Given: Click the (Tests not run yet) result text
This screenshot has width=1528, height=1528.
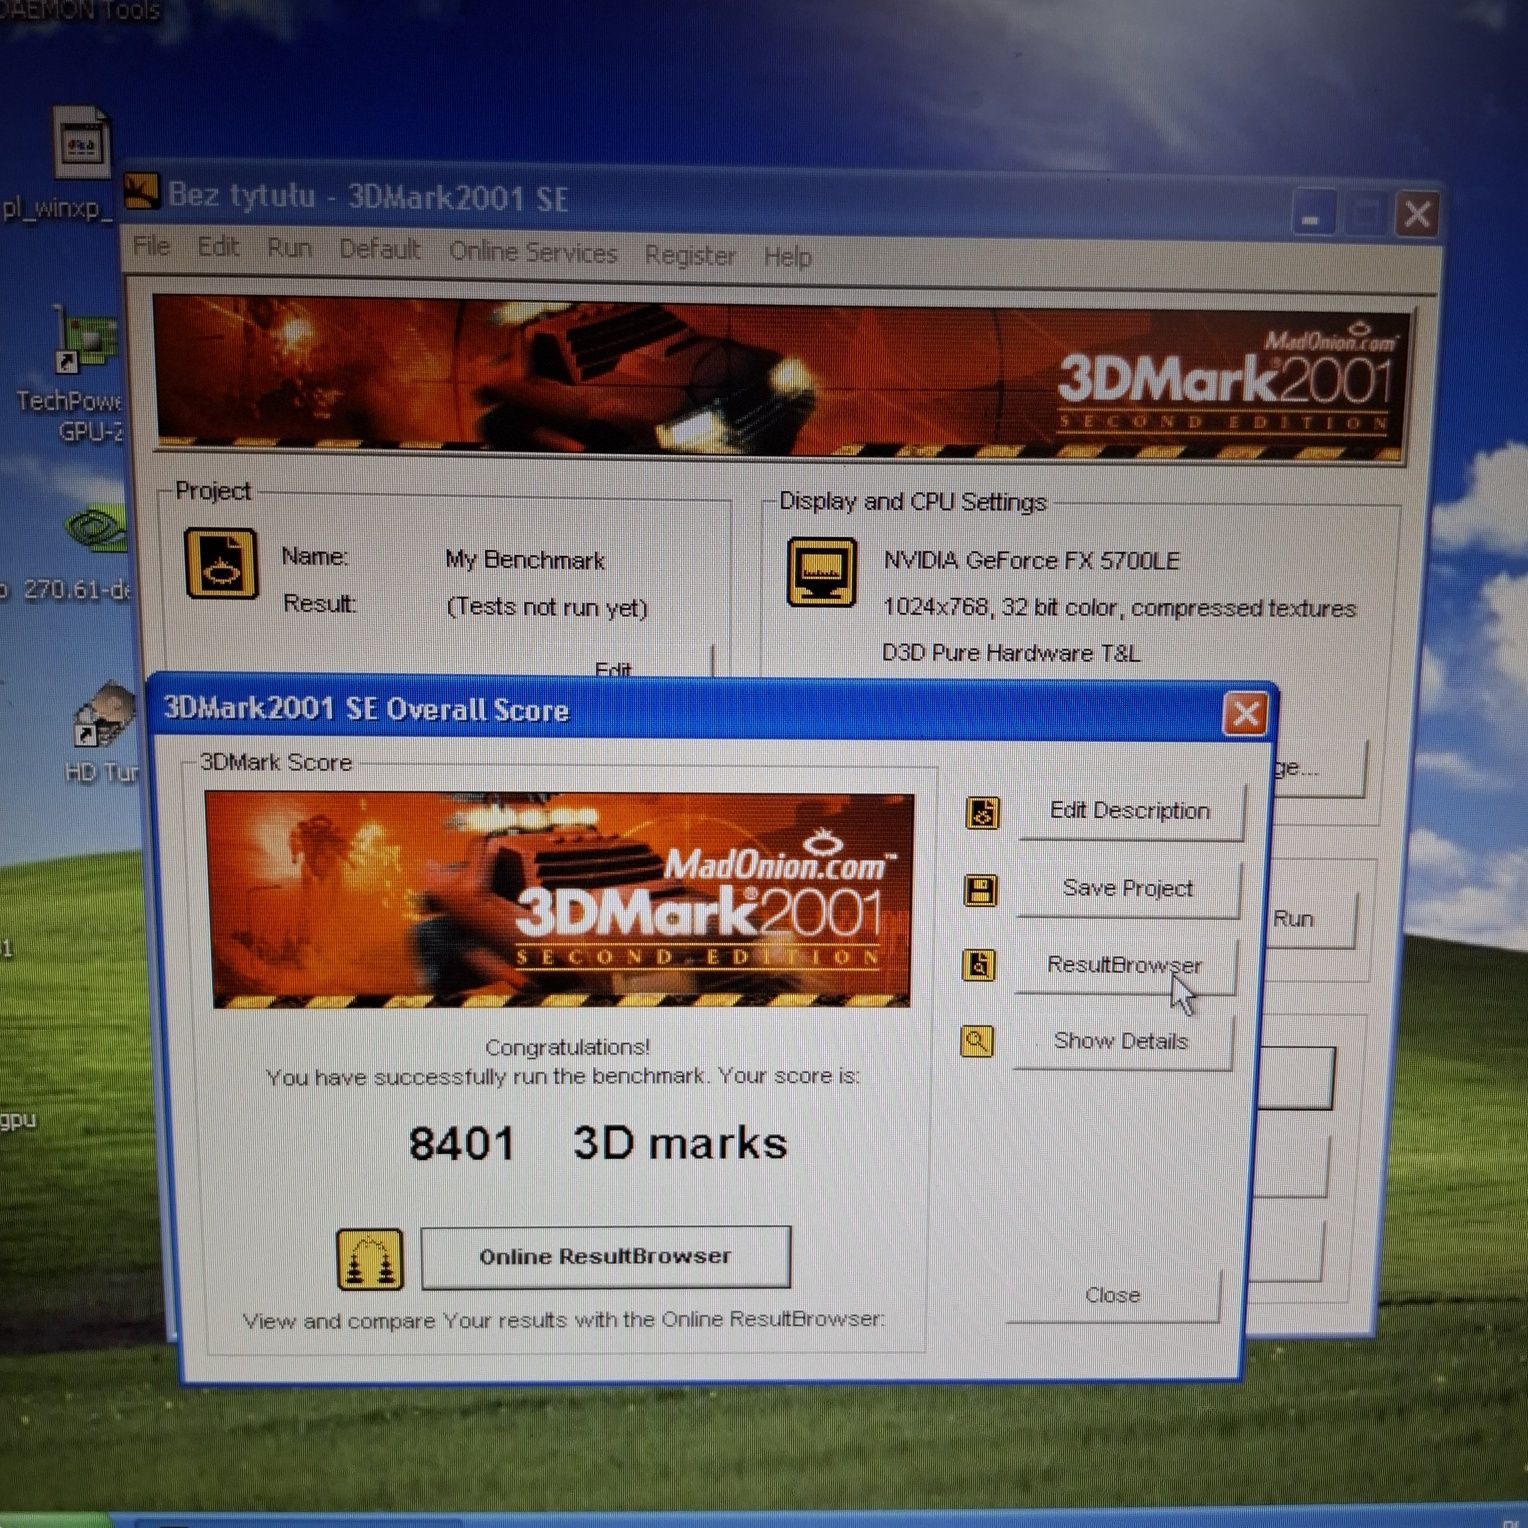Looking at the screenshot, I should coord(547,607).
